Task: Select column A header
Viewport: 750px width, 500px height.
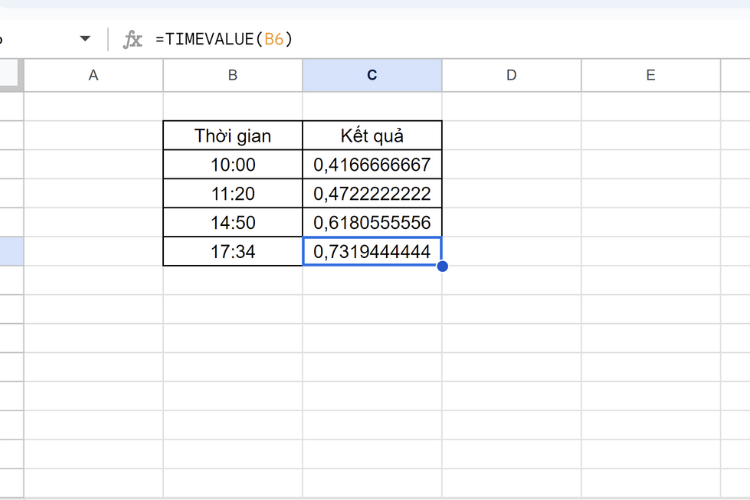Action: [93, 75]
